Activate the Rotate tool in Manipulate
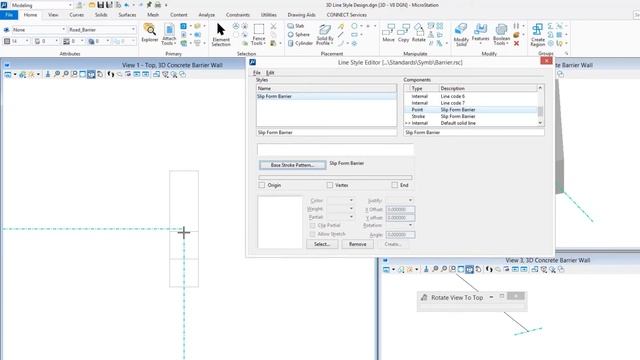This screenshot has height=360, width=640. click(x=418, y=33)
